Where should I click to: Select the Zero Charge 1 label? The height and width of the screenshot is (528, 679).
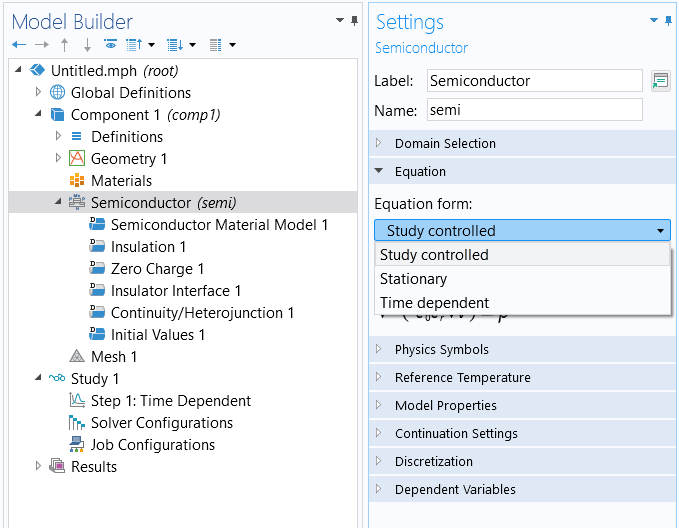[157, 269]
